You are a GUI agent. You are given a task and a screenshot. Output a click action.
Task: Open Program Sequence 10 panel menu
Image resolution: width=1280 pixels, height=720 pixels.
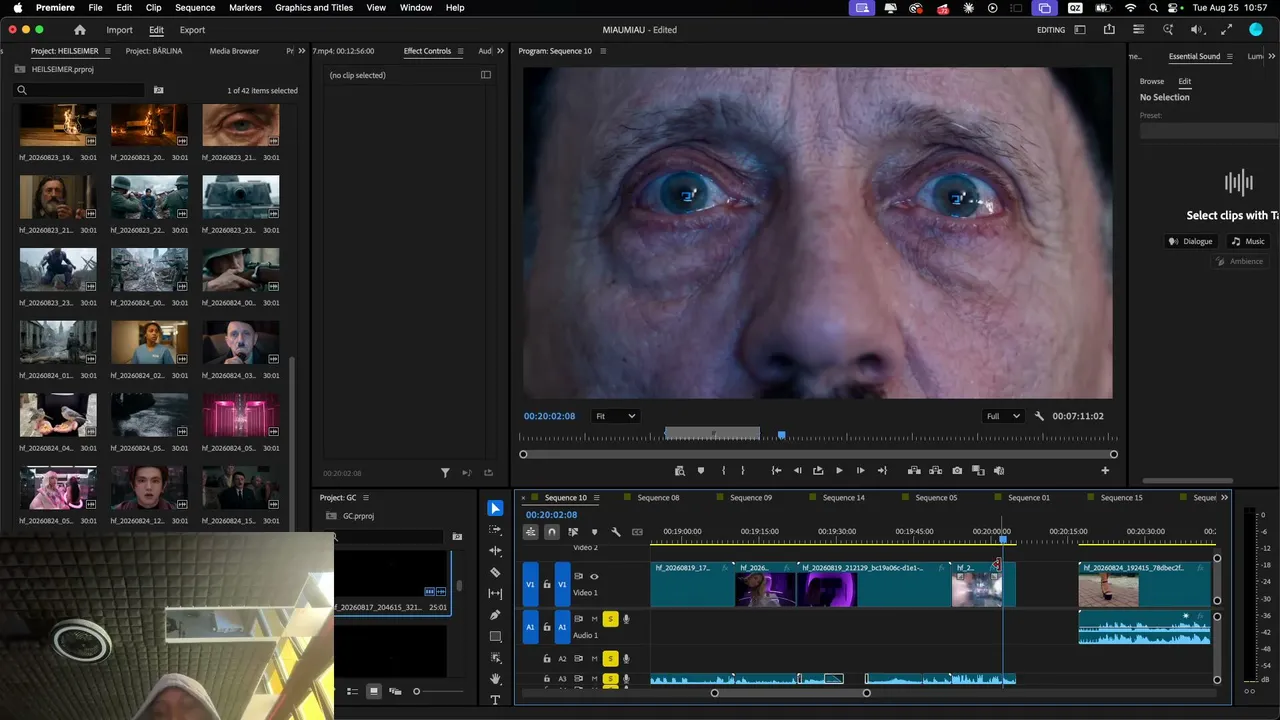pos(603,51)
